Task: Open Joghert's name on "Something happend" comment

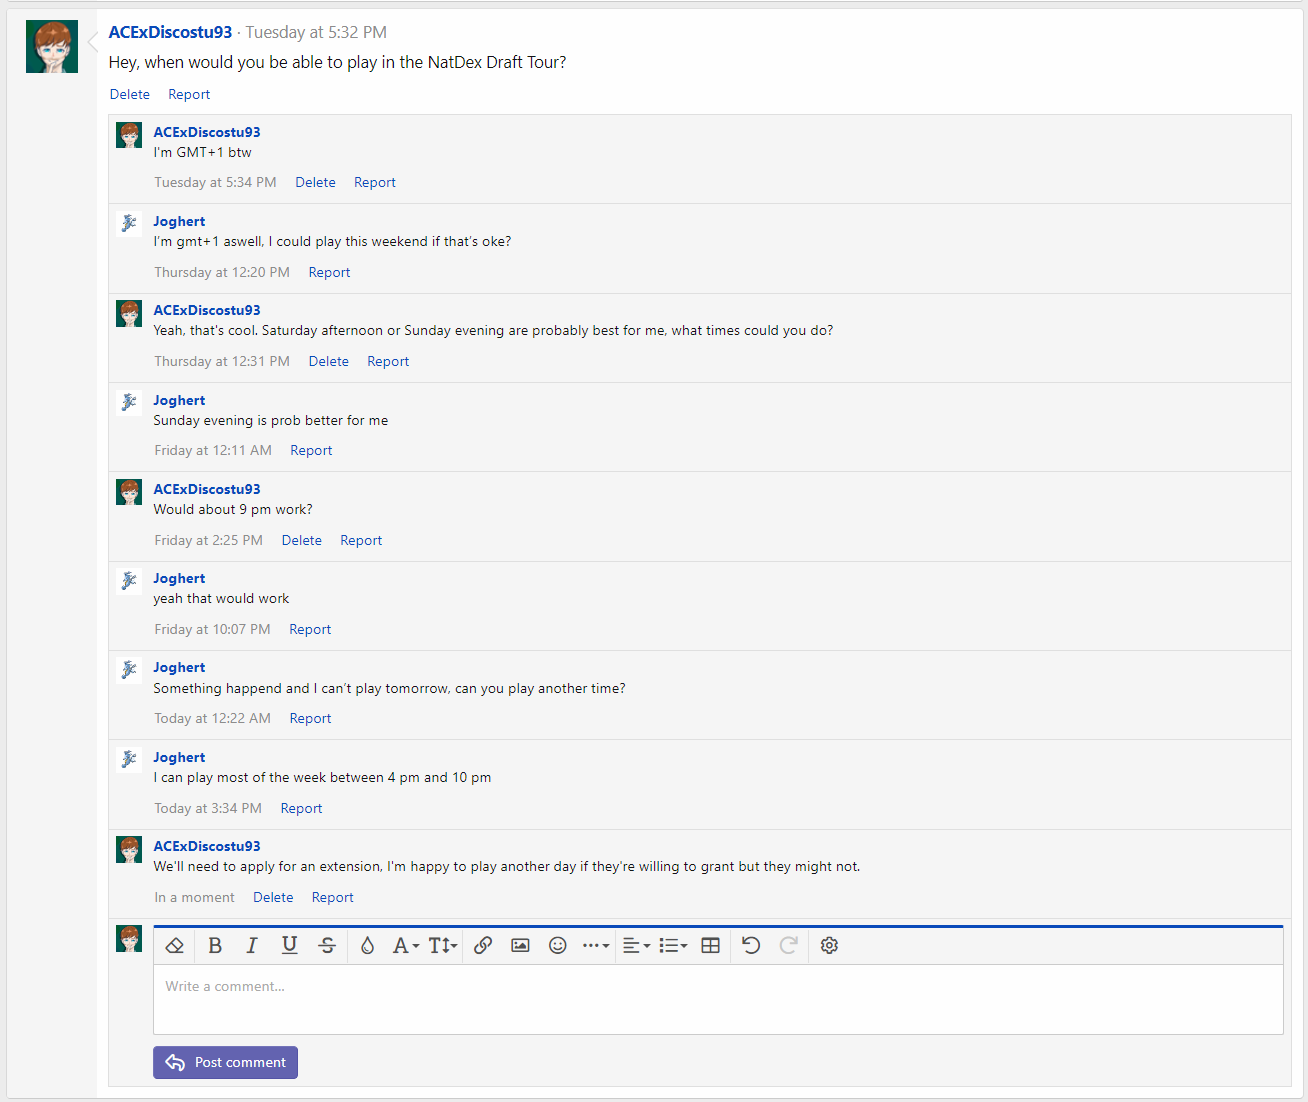Action: [x=179, y=668]
